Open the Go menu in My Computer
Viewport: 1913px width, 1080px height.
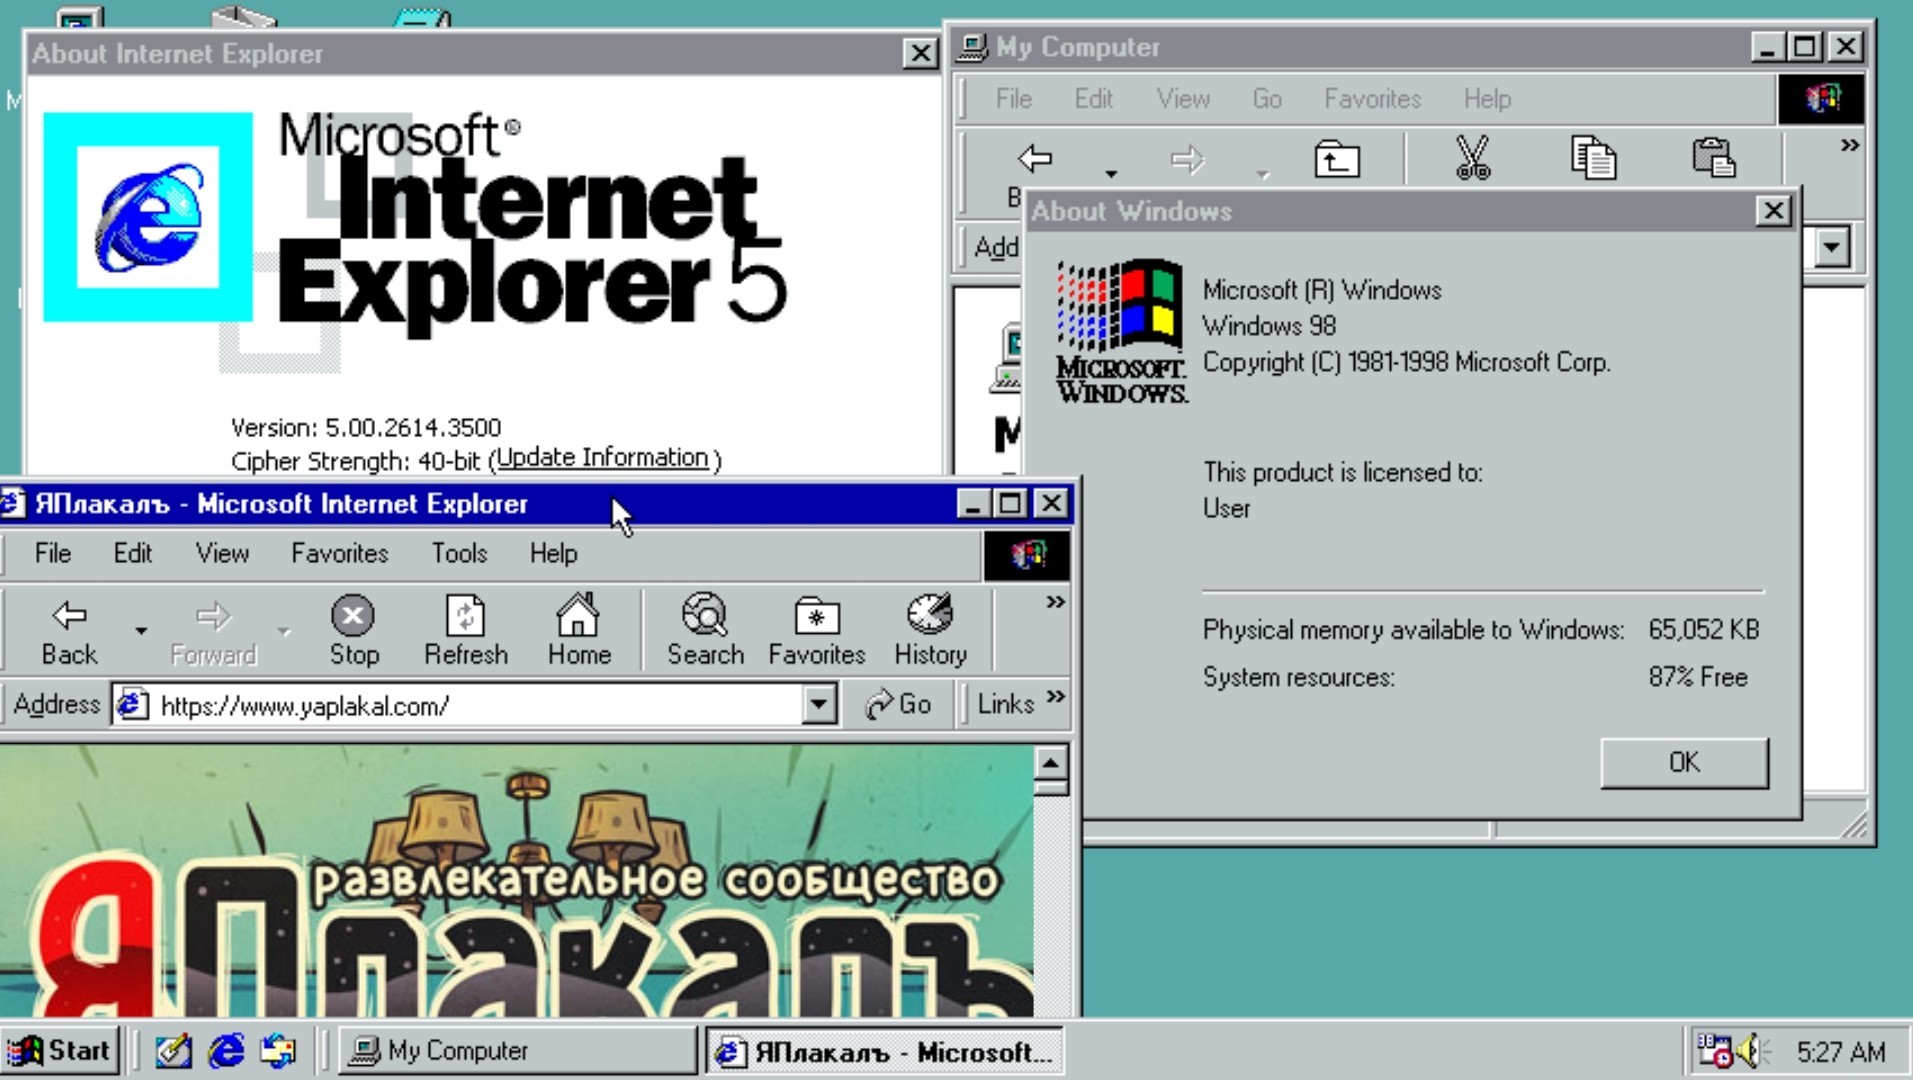[1266, 98]
